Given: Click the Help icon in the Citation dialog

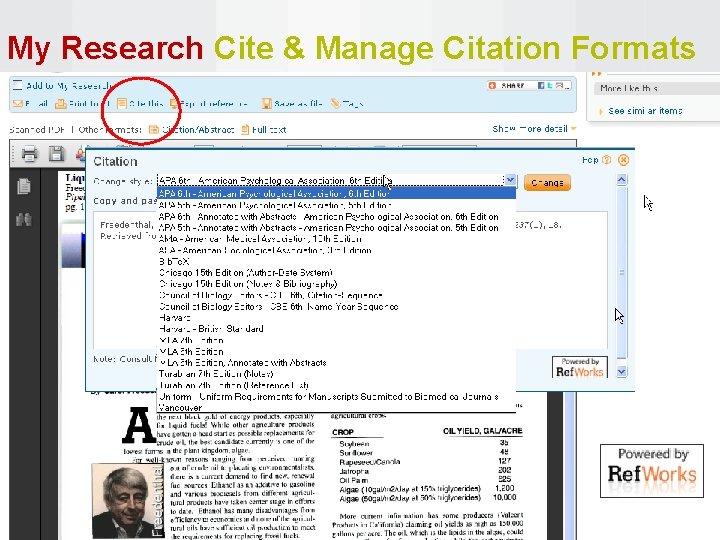Looking at the screenshot, I should (606, 160).
